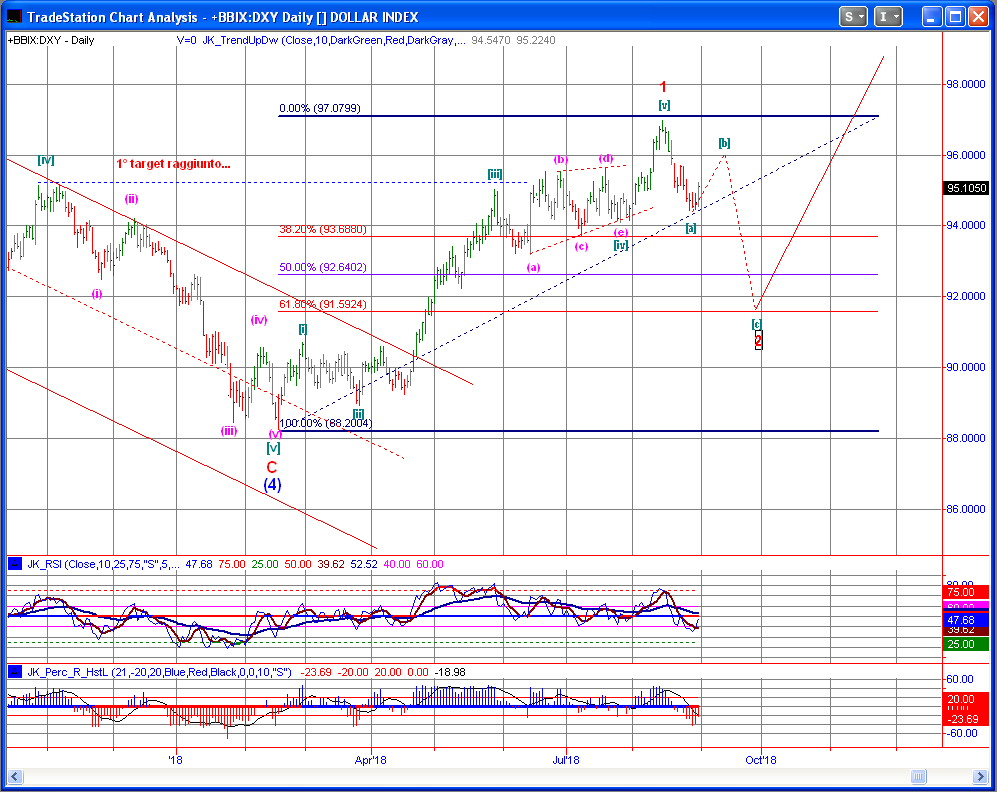Select the teal '[b]' wave label

click(724, 143)
